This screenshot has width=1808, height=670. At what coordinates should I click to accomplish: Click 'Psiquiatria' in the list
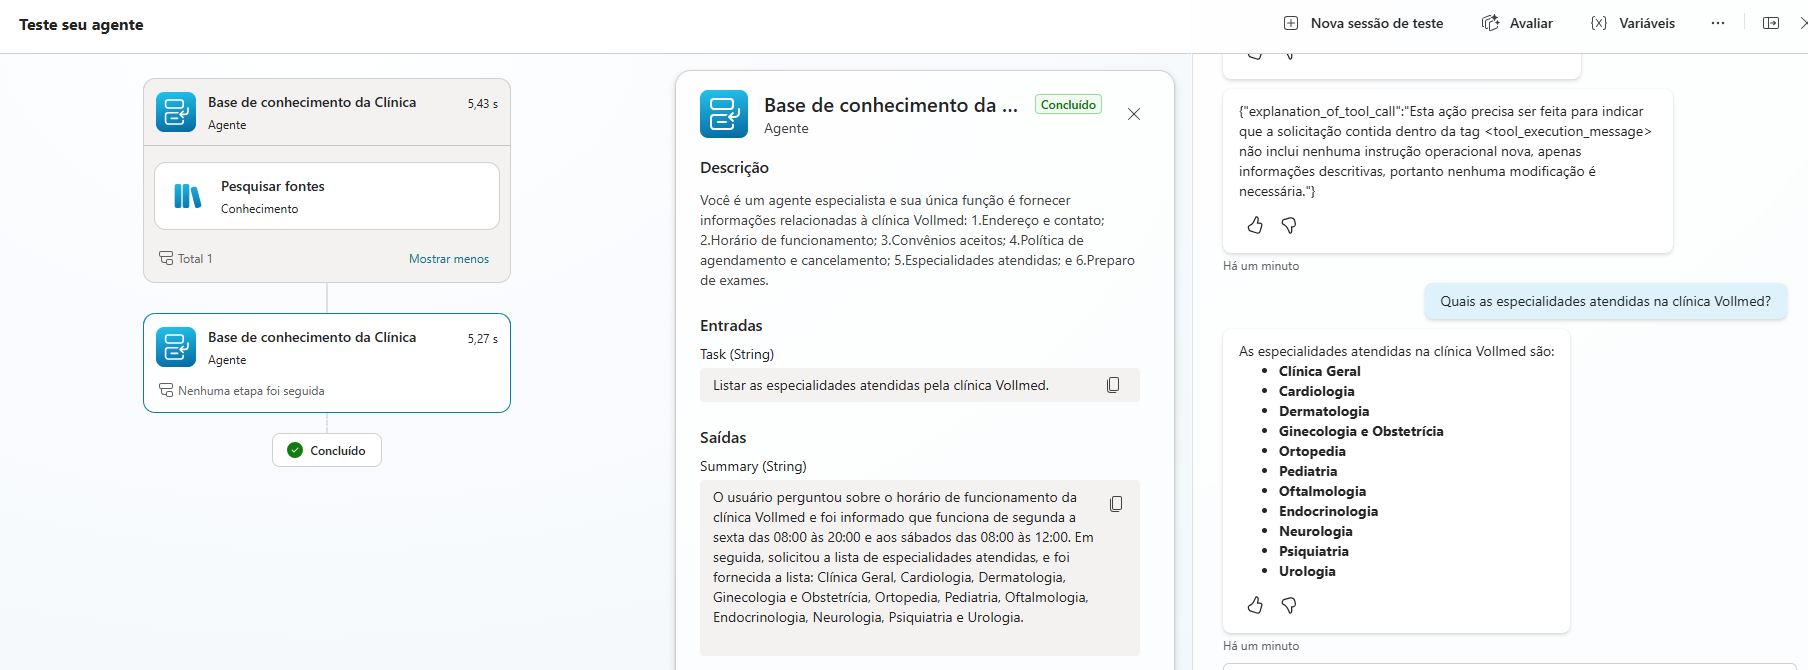(x=1313, y=551)
